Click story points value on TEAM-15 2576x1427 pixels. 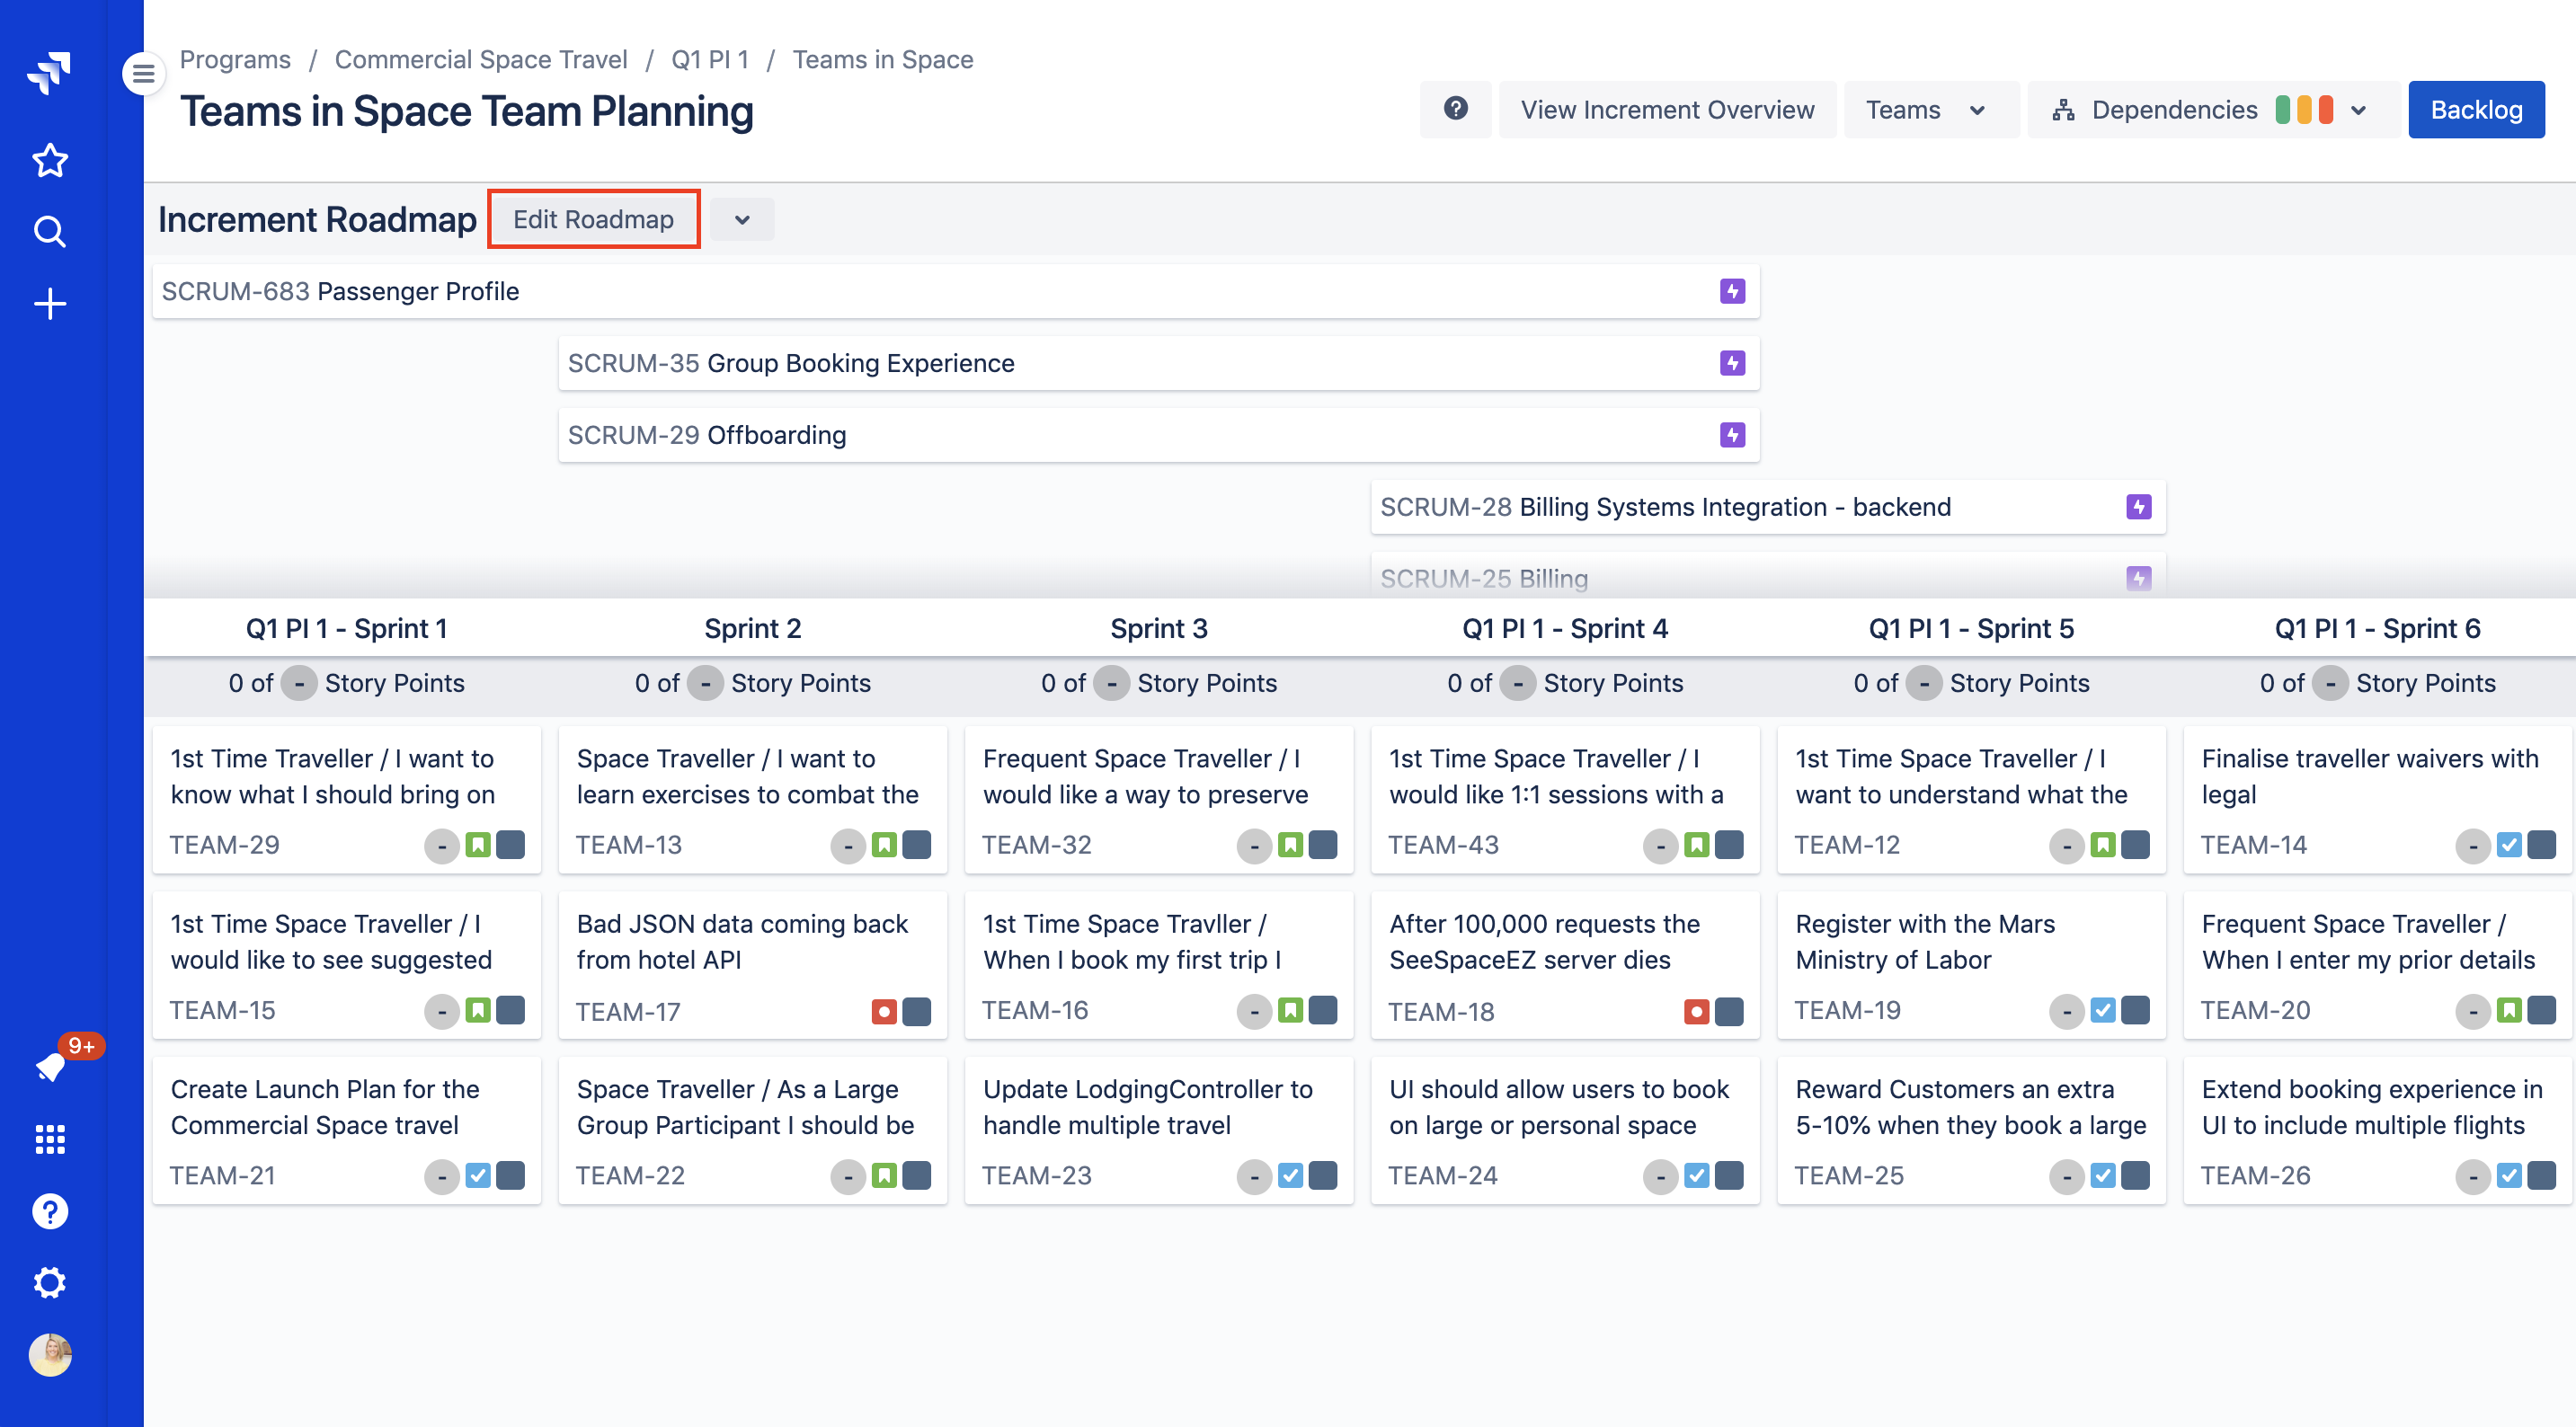[x=441, y=1011]
